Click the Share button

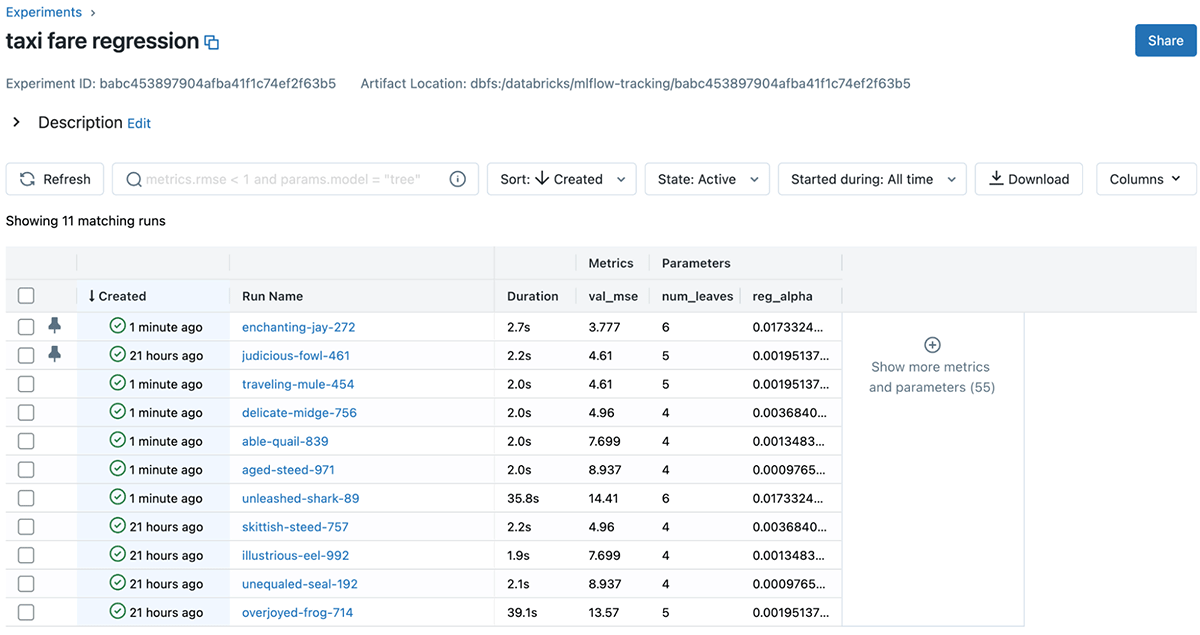1165,41
